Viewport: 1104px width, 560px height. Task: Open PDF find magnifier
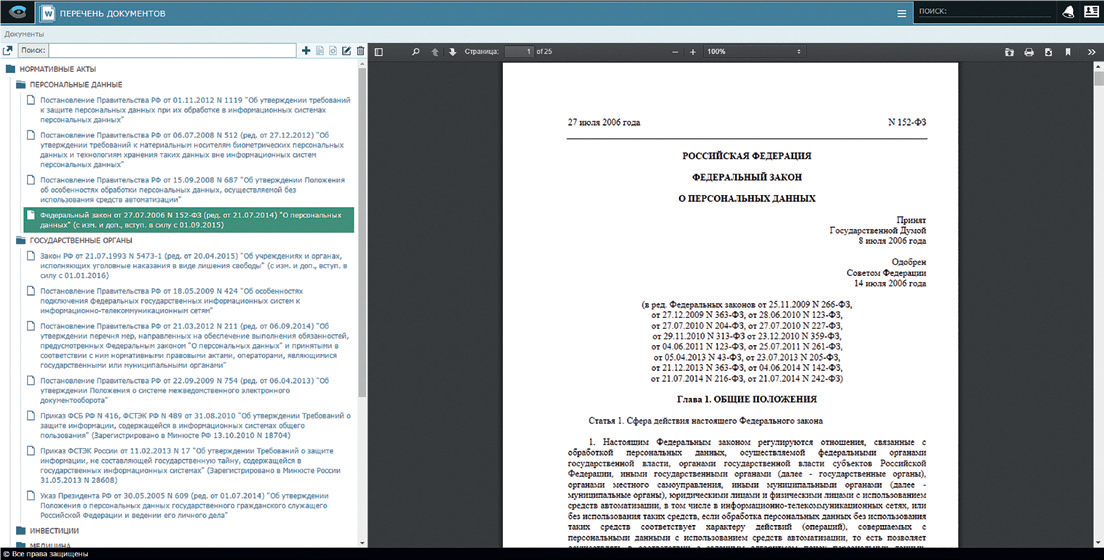[x=415, y=51]
